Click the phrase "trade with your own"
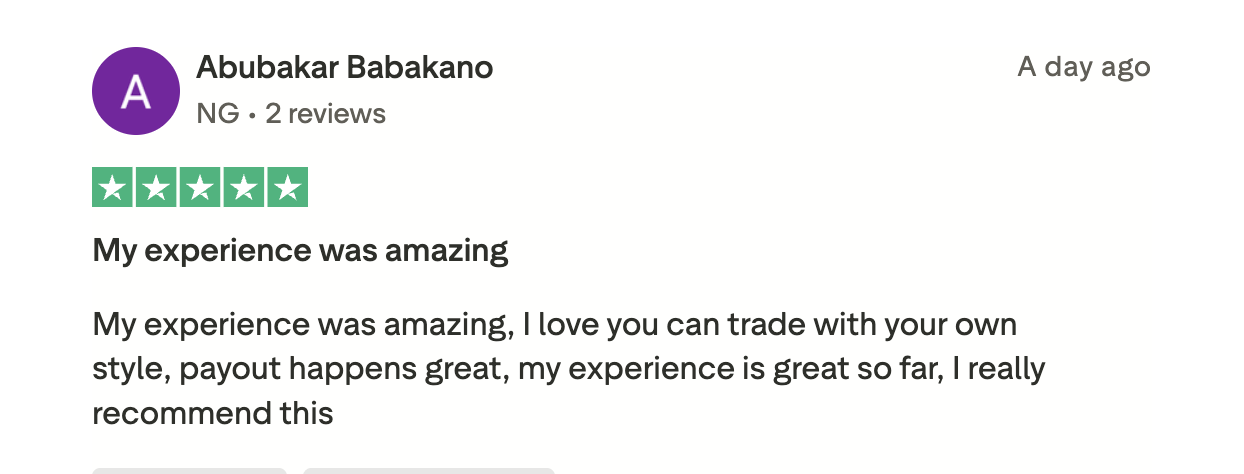The width and height of the screenshot is (1244, 474). pos(877,325)
